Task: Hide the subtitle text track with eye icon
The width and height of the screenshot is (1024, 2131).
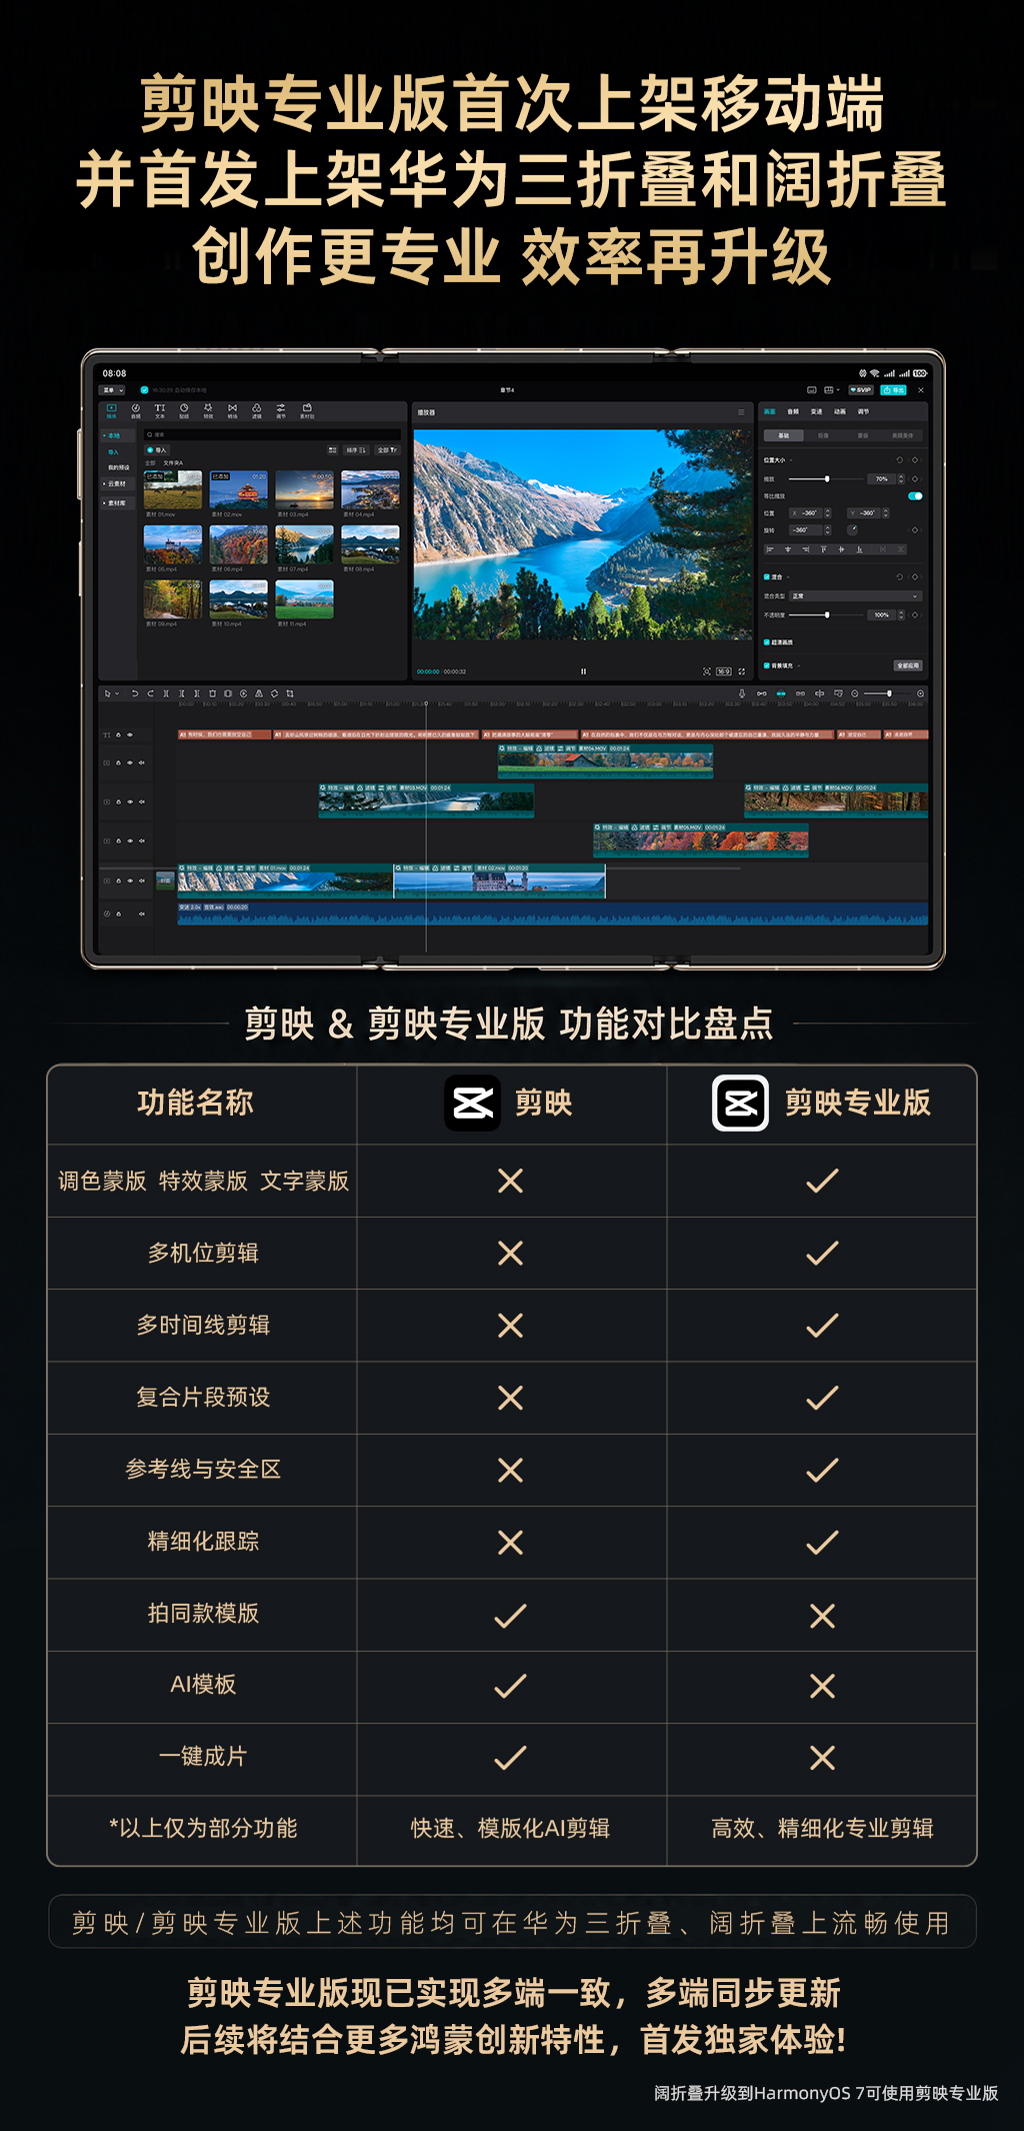Action: 130,735
